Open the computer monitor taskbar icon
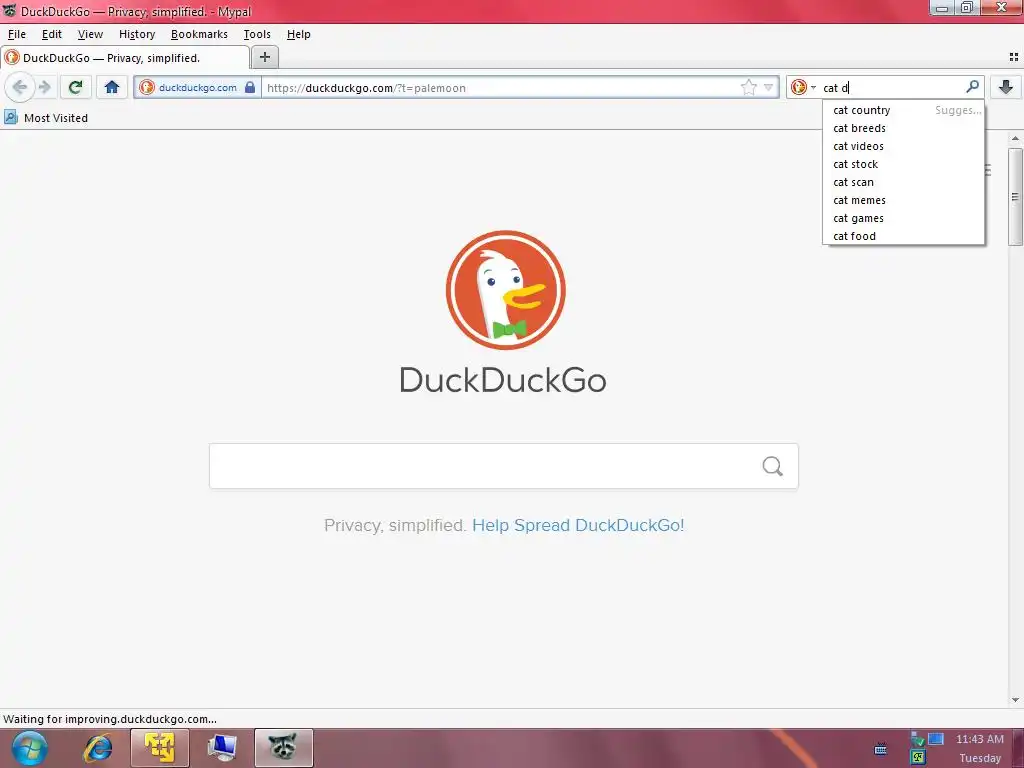 coord(222,748)
